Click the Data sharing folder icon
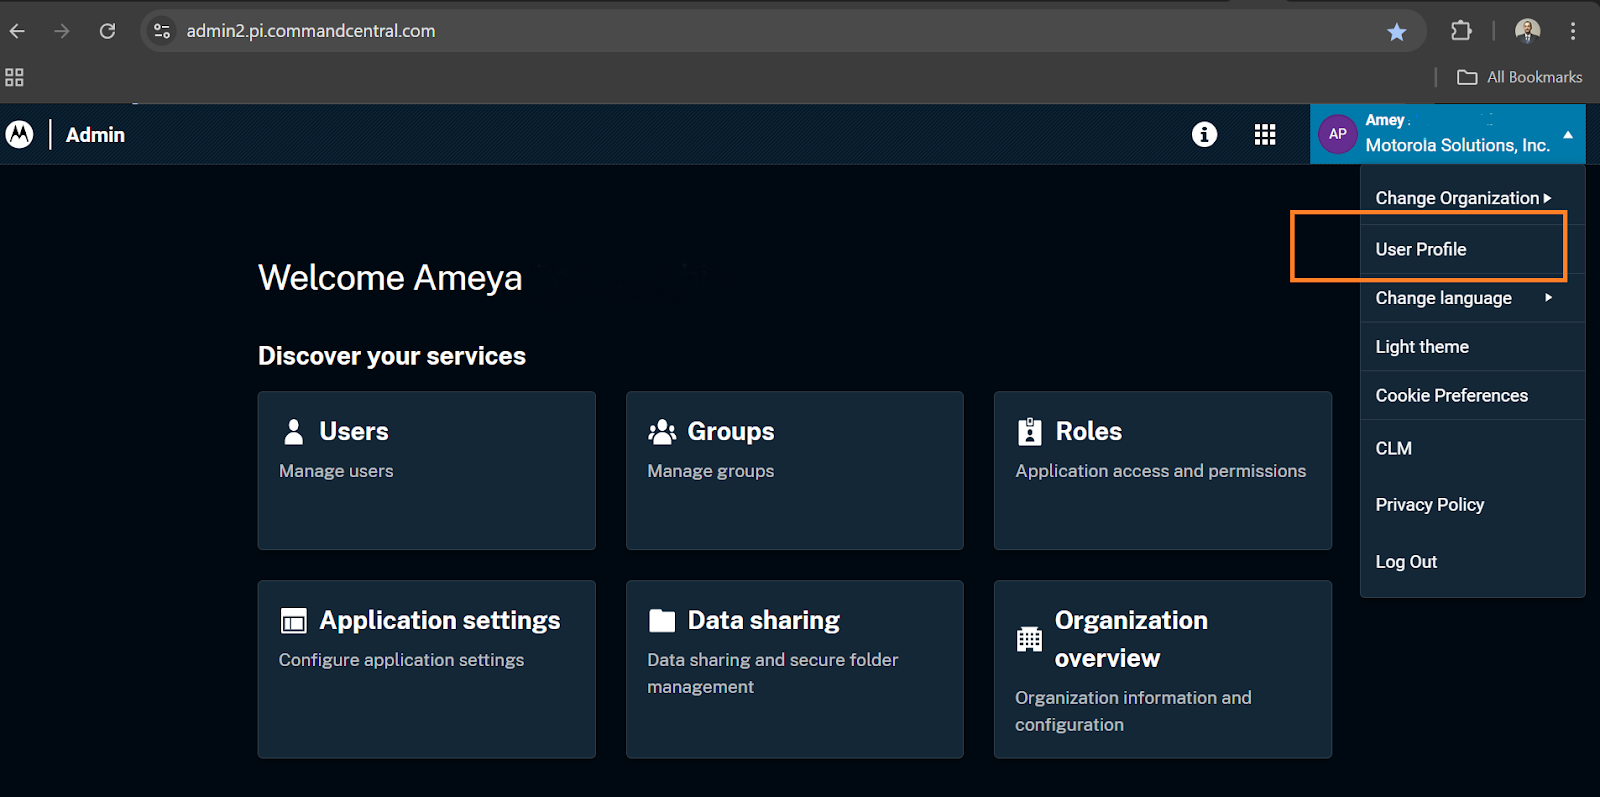Screen dimensions: 1600x797 click(662, 621)
